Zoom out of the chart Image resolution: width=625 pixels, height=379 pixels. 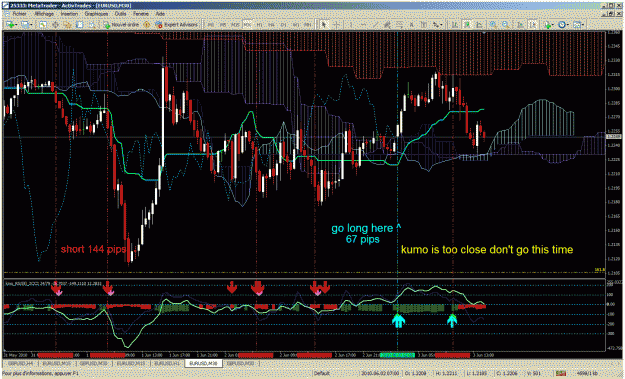[505, 25]
